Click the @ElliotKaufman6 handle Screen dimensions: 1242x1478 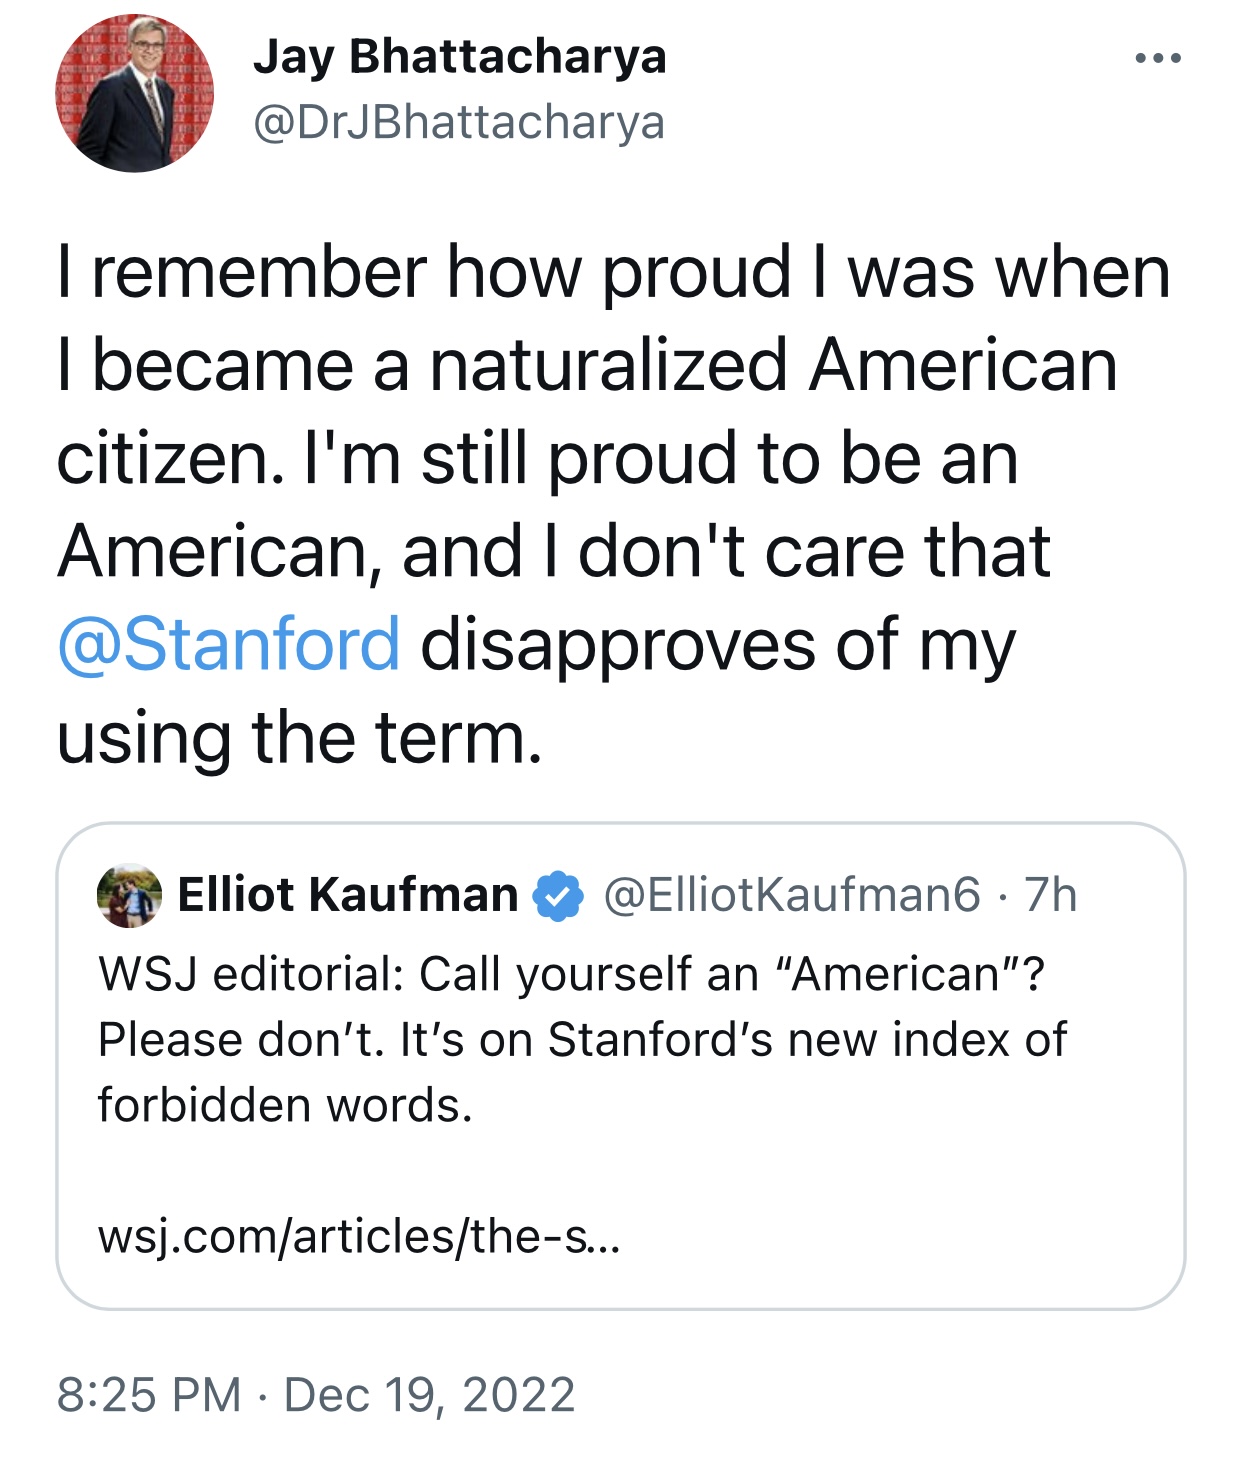point(792,894)
